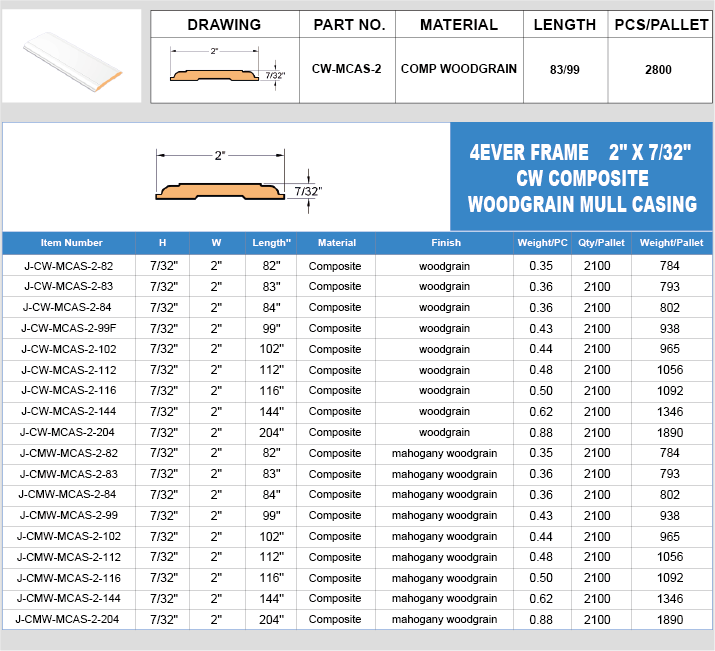Screen dimensions: 715x651
Task: Select item J-CW-MCAS-2-102
Action: click(69, 349)
